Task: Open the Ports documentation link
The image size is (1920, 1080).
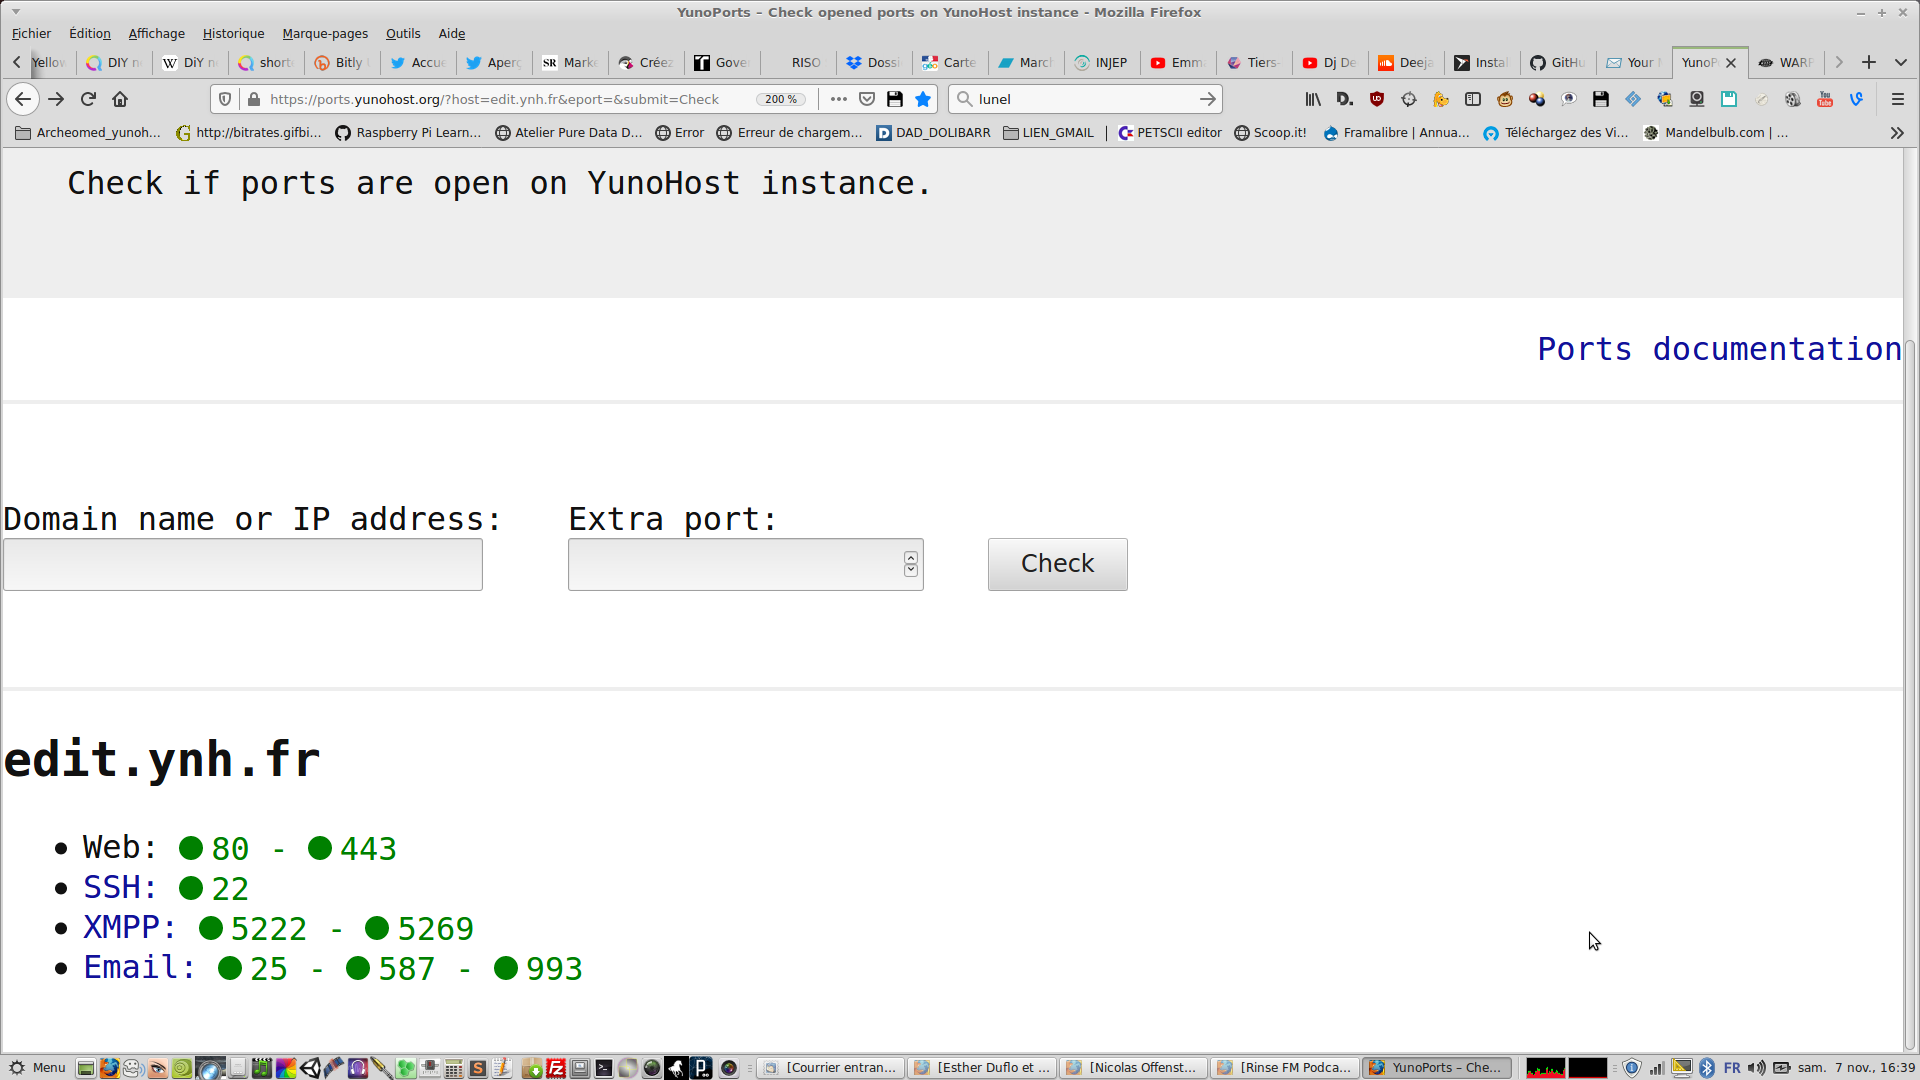Action: [x=1718, y=349]
